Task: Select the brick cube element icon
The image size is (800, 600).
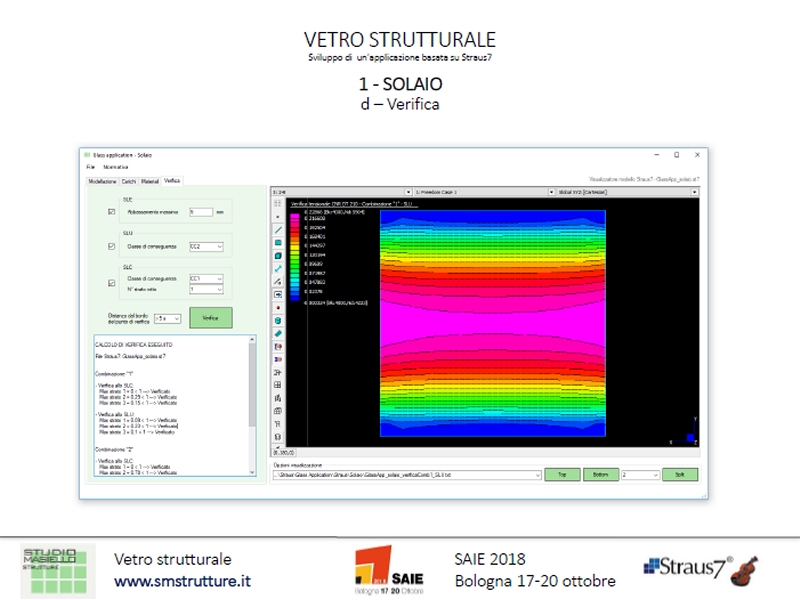Action: pyautogui.click(x=277, y=255)
